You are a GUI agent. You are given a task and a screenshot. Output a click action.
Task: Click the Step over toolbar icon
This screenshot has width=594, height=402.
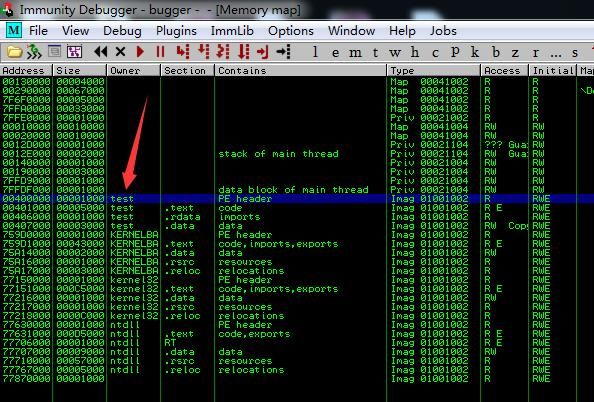[203, 52]
